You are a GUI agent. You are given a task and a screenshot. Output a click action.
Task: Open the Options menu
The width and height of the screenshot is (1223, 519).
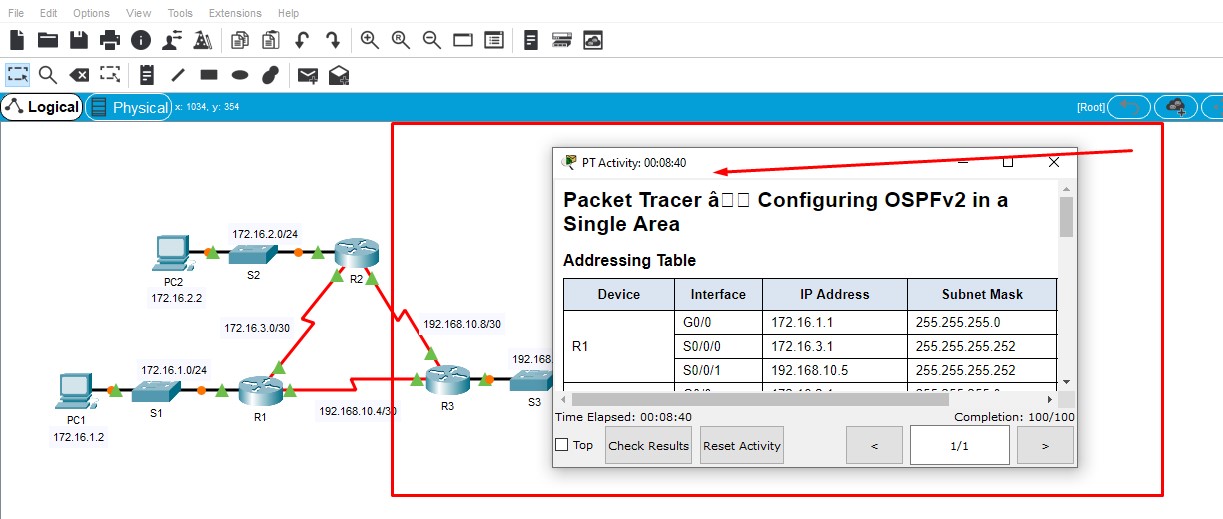pyautogui.click(x=91, y=13)
